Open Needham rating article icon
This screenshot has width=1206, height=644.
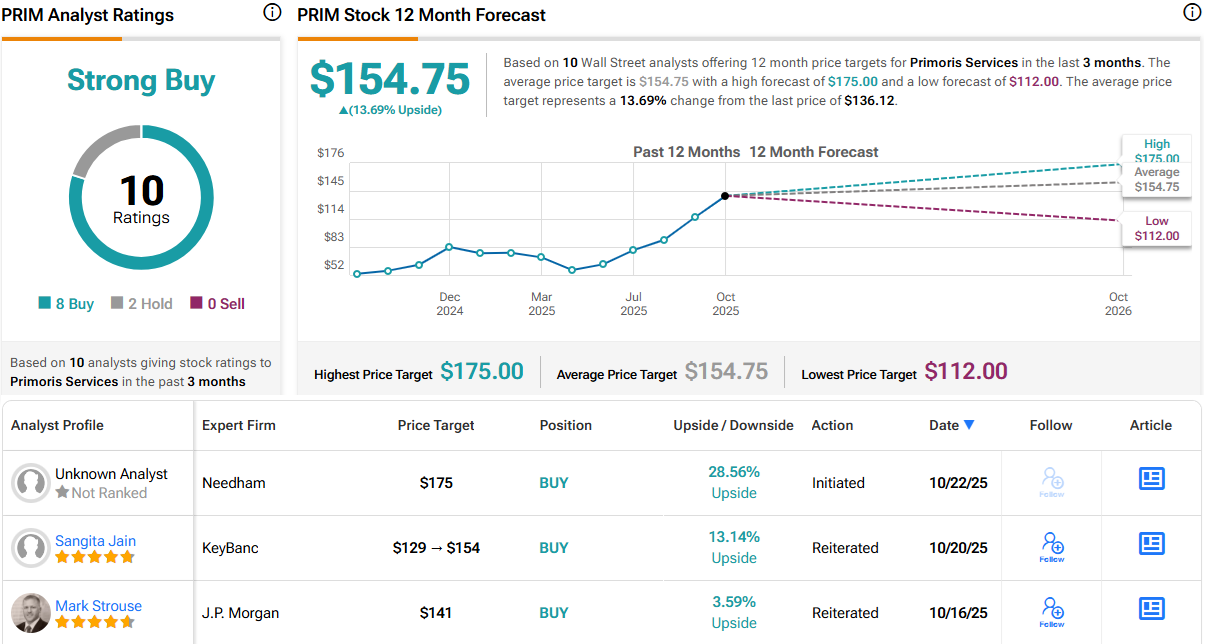pos(1151,479)
